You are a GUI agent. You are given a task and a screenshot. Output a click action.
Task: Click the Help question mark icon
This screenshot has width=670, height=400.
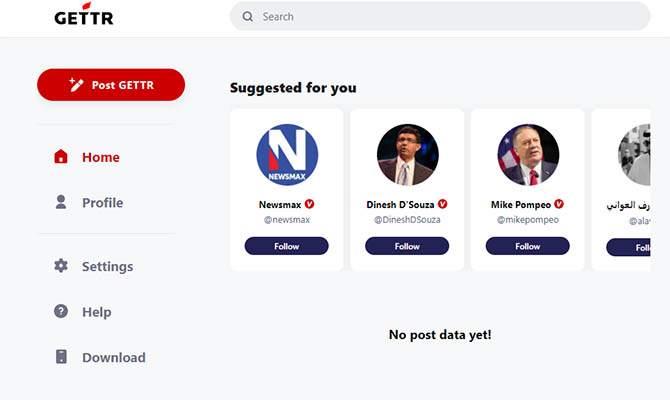coord(61,312)
